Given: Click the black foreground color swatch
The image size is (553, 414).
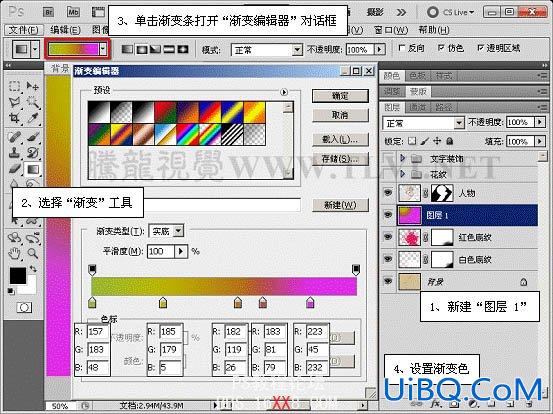Looking at the screenshot, I should click(18, 276).
